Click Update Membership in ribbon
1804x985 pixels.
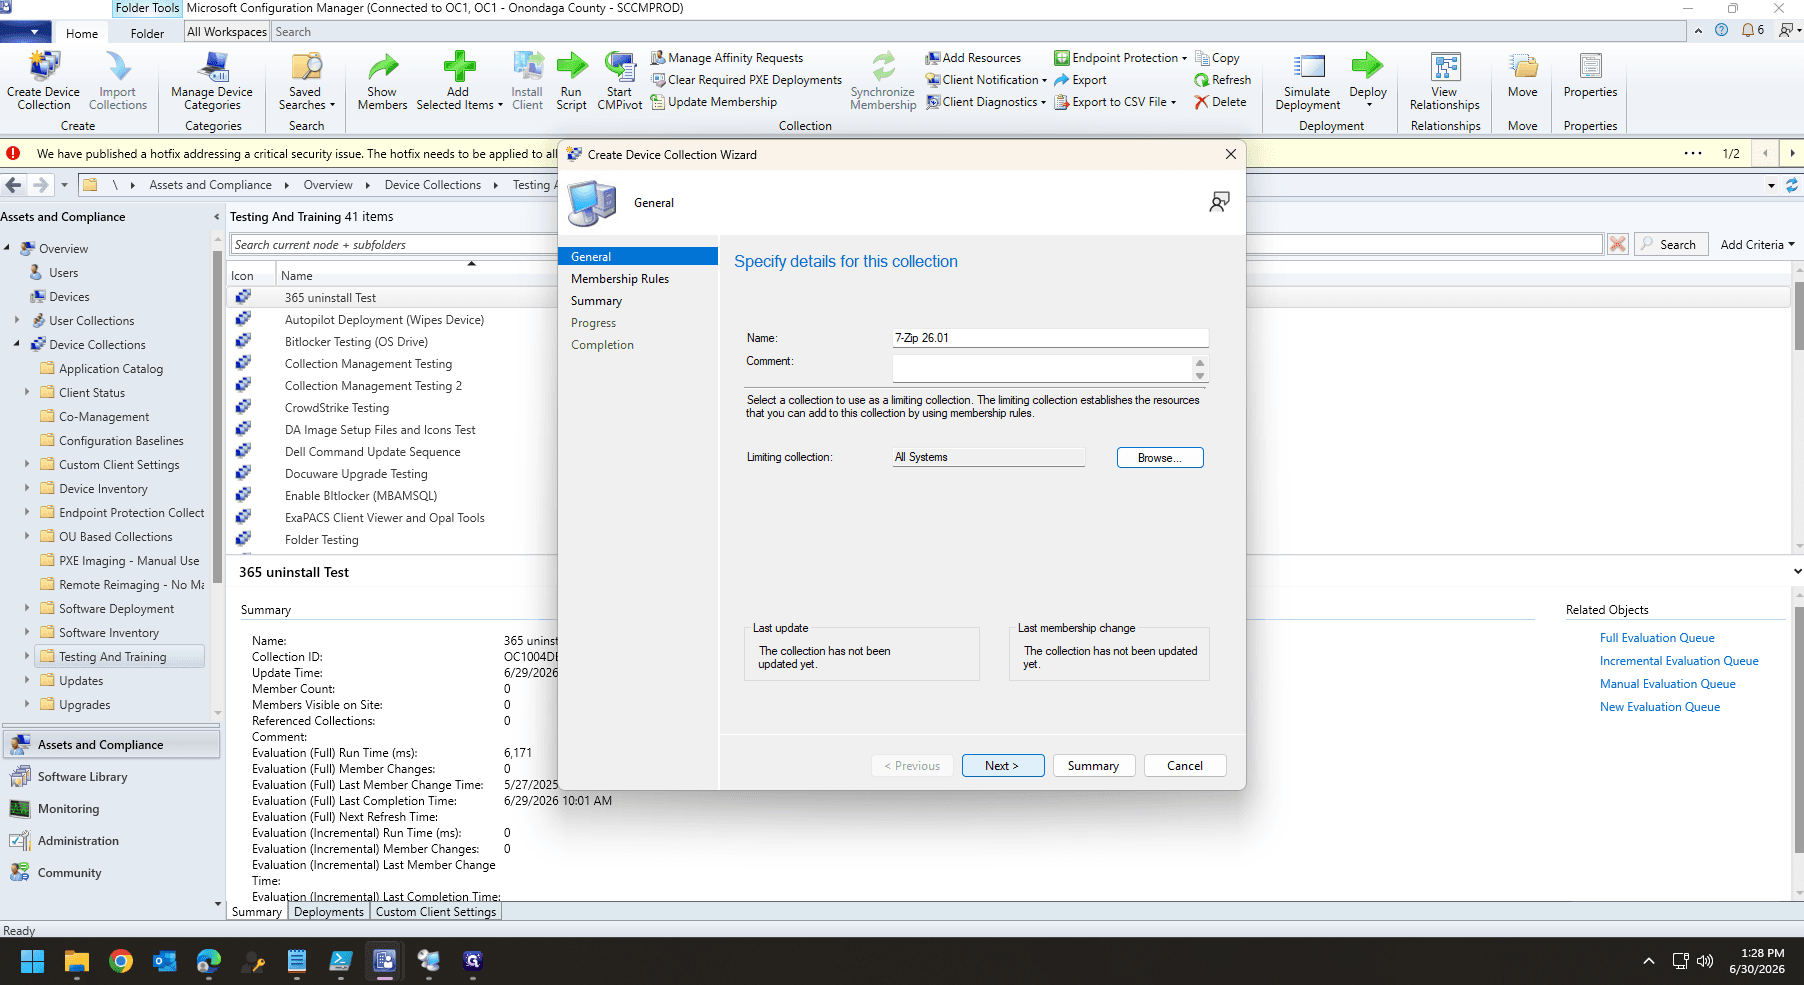[714, 102]
